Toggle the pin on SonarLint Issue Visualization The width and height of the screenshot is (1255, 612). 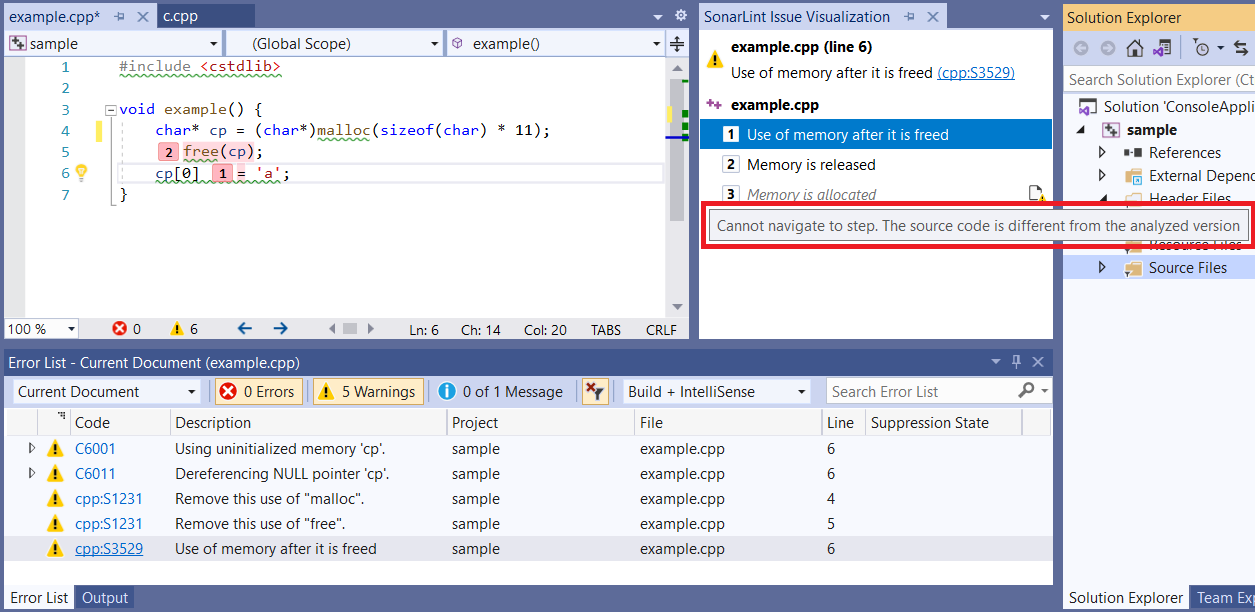pyautogui.click(x=912, y=16)
